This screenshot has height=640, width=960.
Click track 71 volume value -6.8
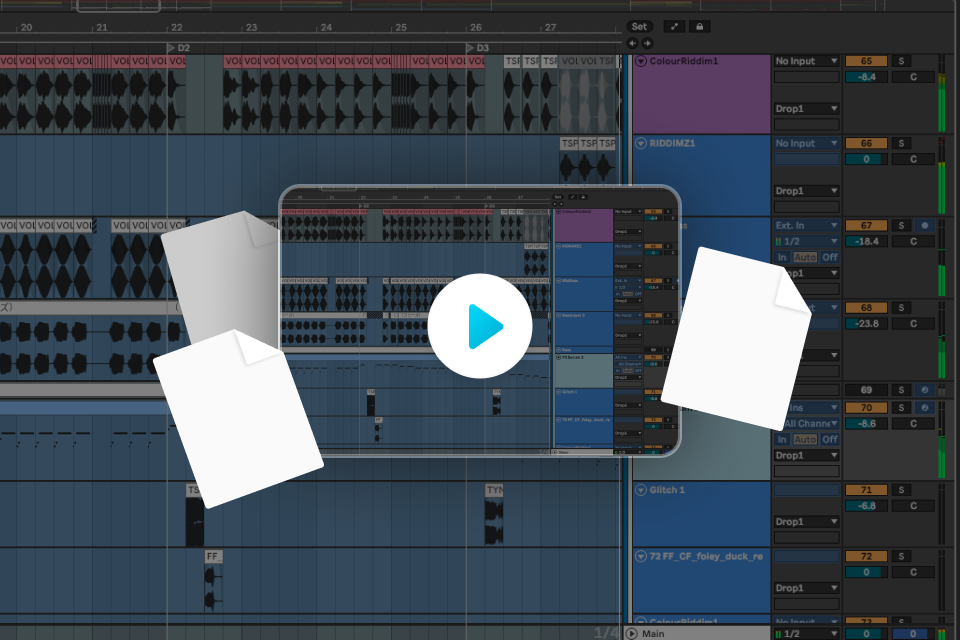click(866, 506)
